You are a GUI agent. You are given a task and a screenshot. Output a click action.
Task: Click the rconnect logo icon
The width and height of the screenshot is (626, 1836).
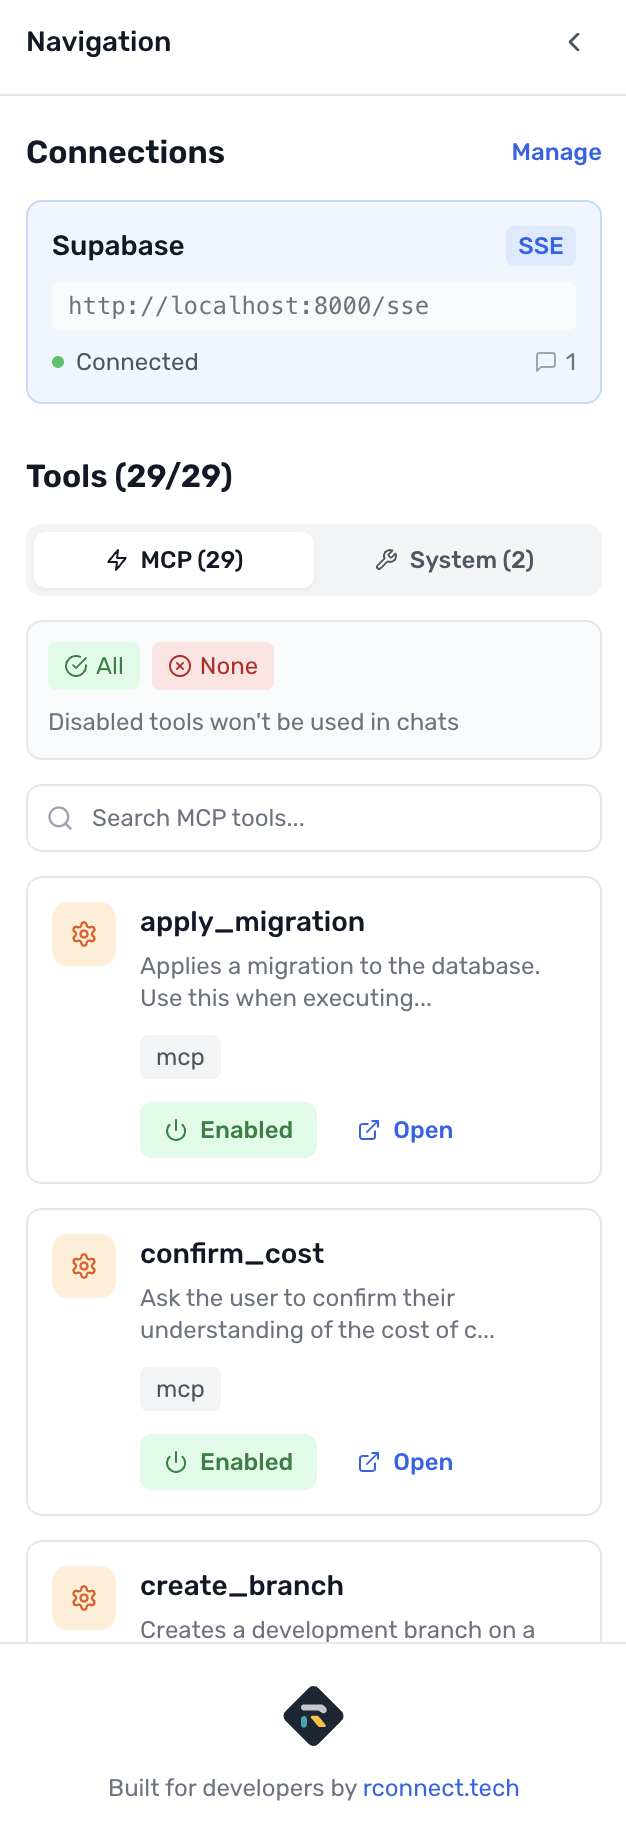pos(314,1716)
